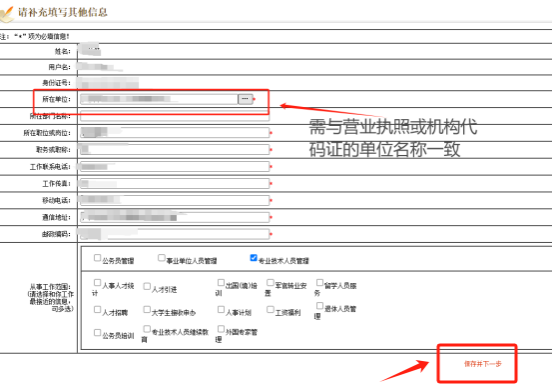Image resolution: width=554 pixels, height=389 pixels.
Task: Click the 身份证号 field label
Action: pos(57,83)
